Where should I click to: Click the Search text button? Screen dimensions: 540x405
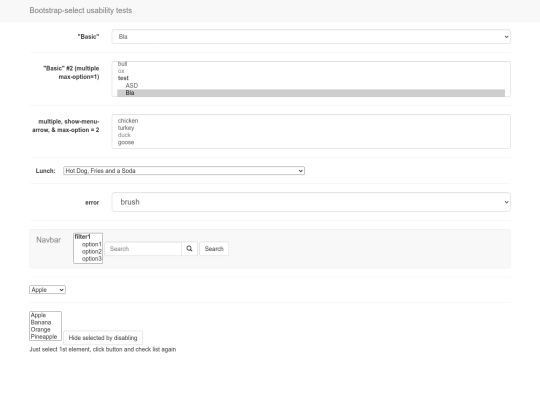[214, 249]
